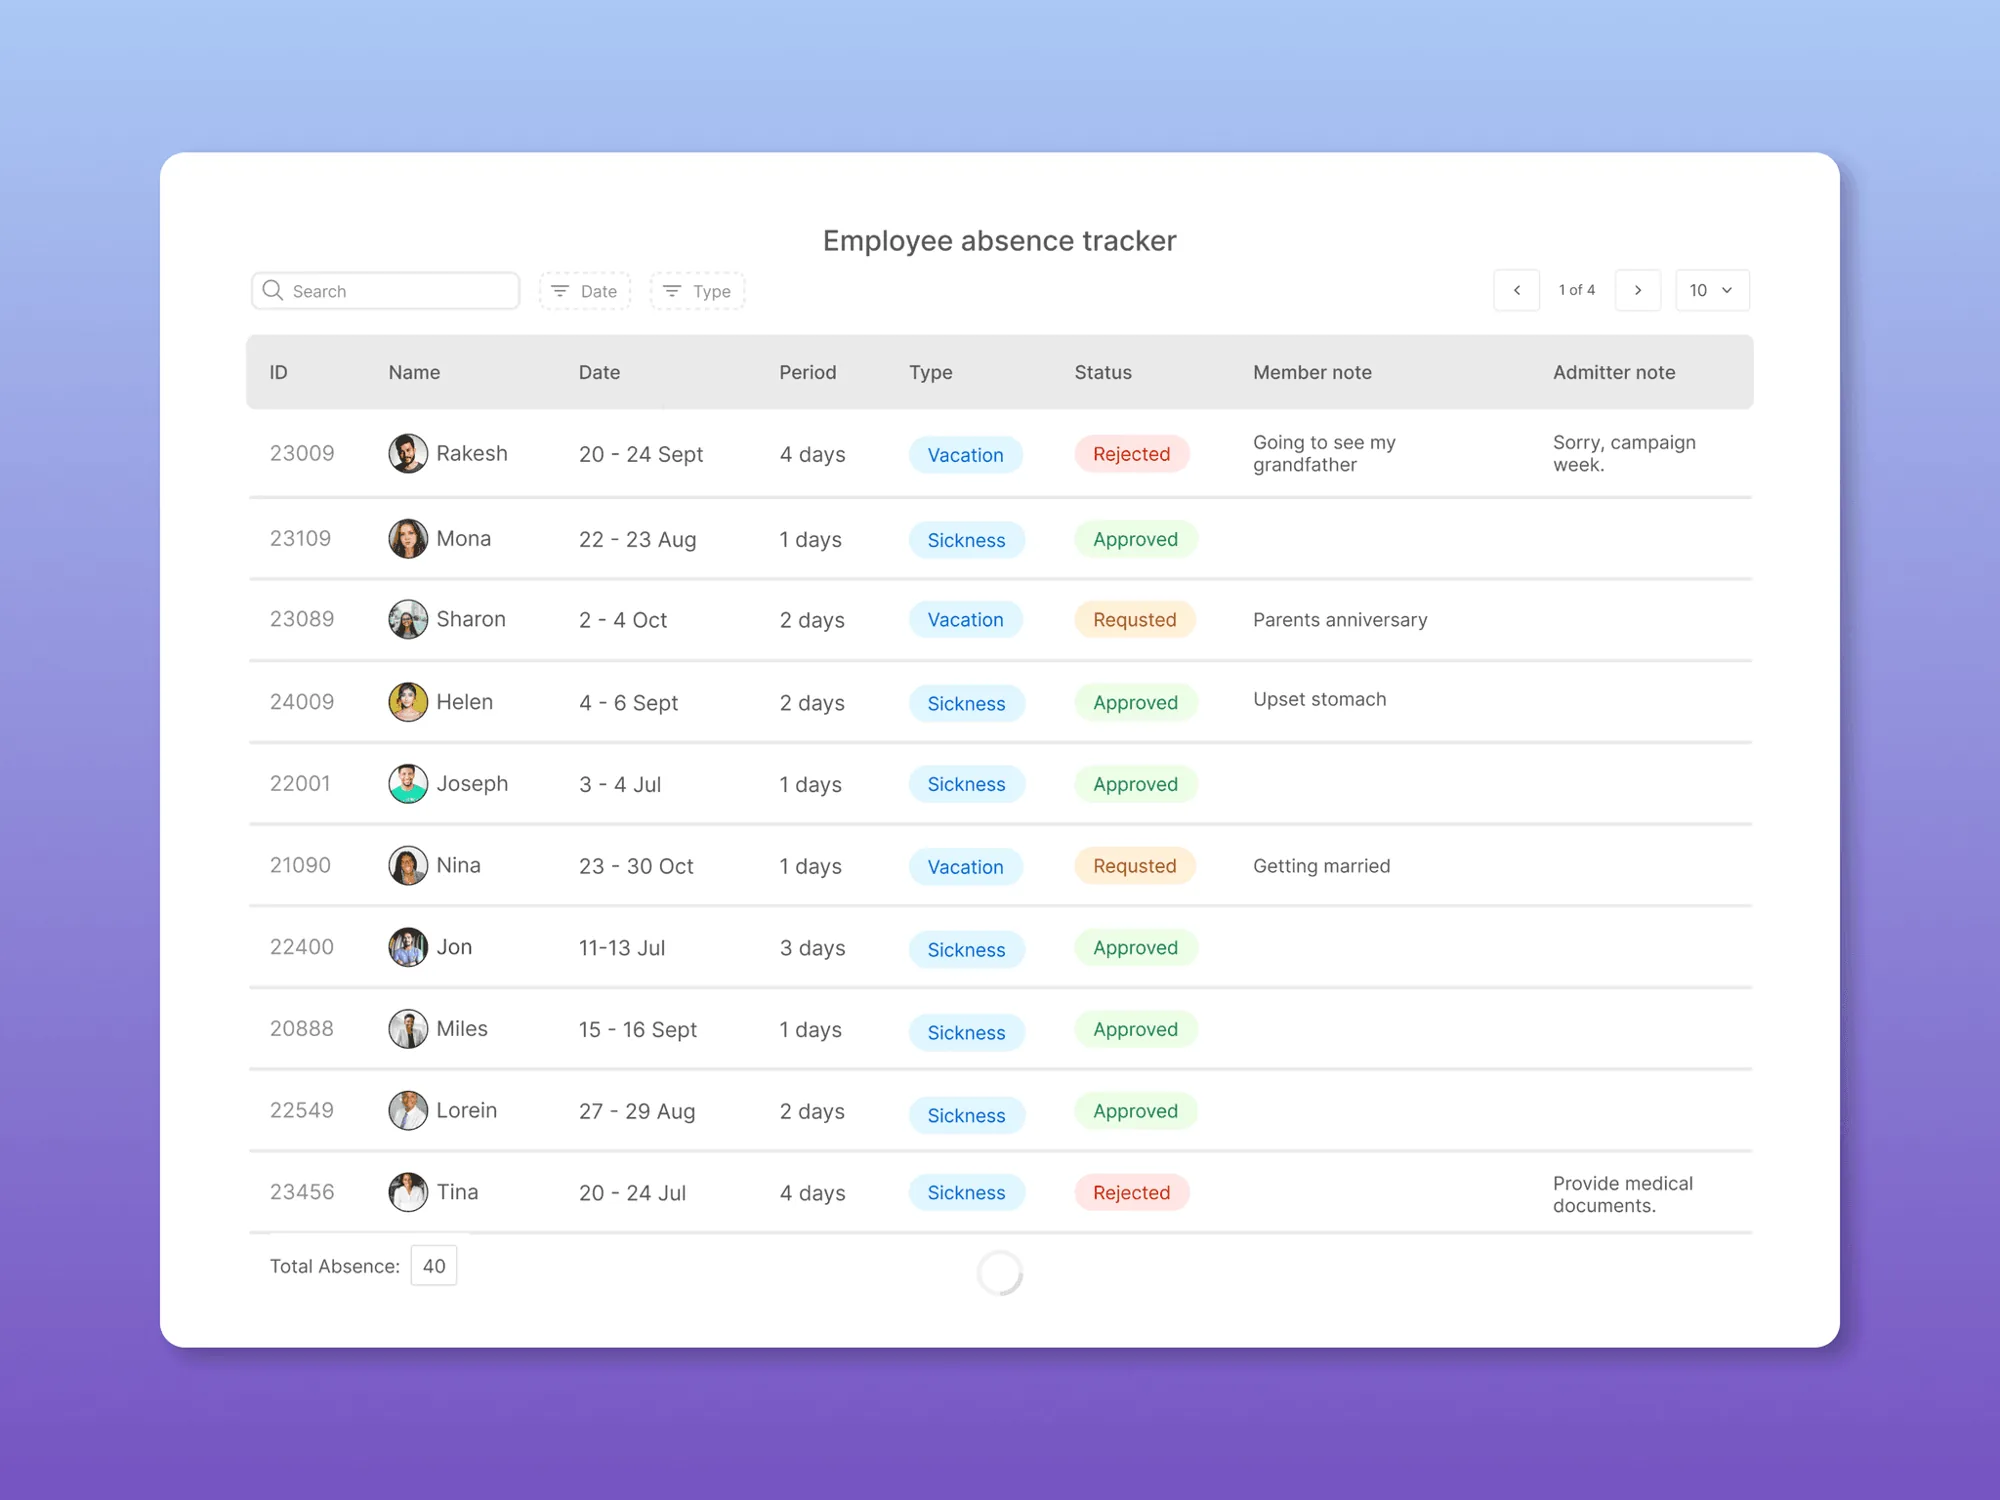The width and height of the screenshot is (2000, 1500).
Task: Sort by the Period column header
Action: [807, 372]
